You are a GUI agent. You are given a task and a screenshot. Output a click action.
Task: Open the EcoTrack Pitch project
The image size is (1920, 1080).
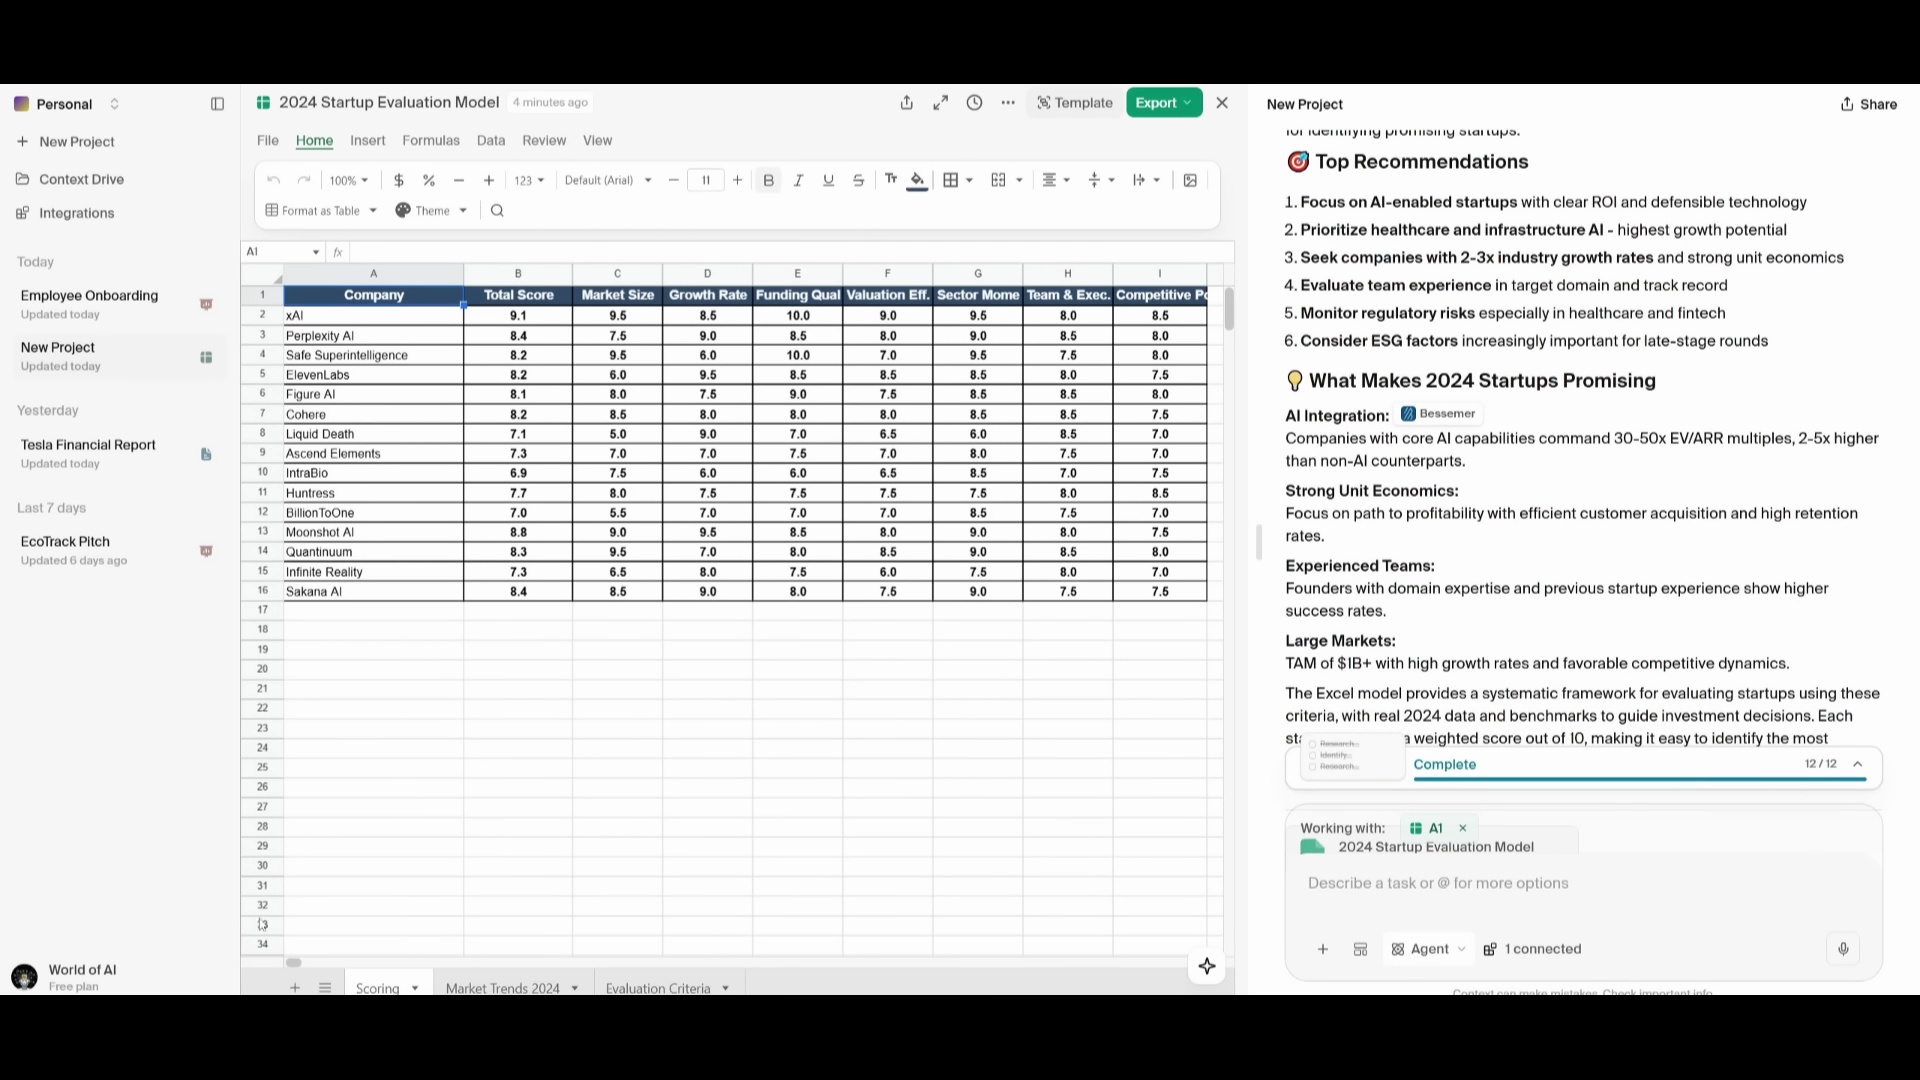click(117, 551)
